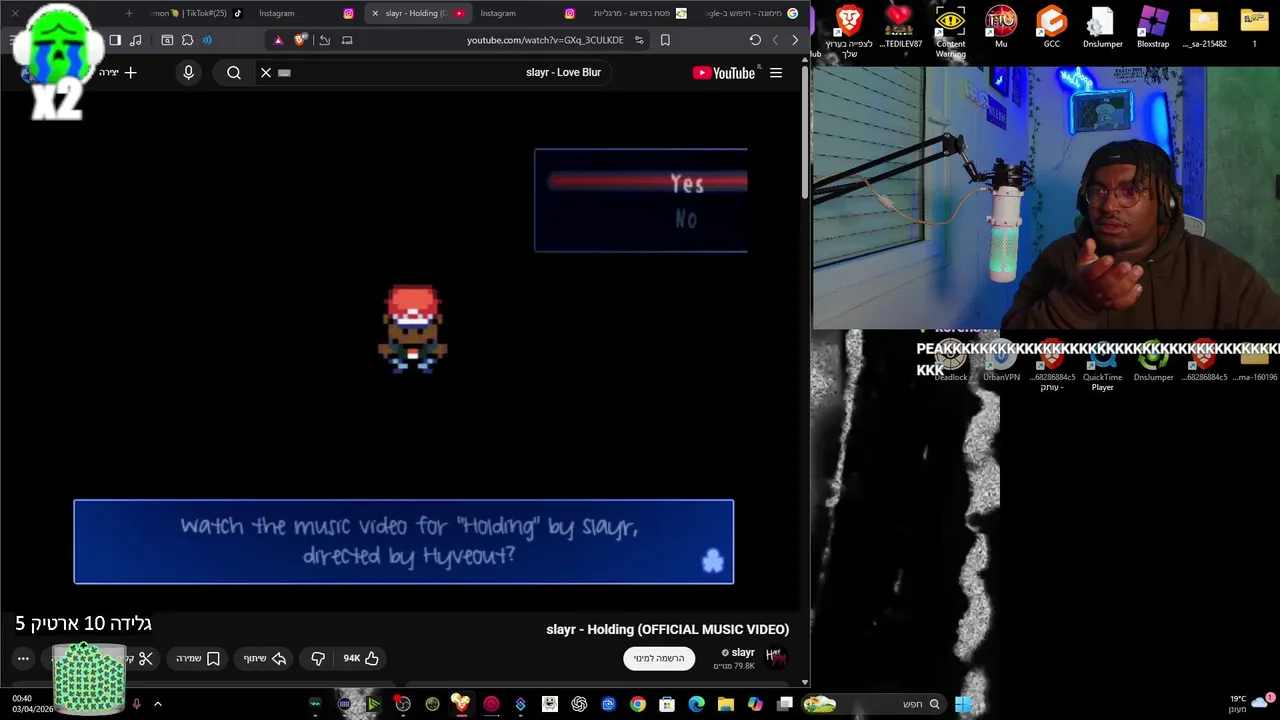The height and width of the screenshot is (720, 1280).
Task: Switch to the Google search tab
Action: (x=750, y=13)
